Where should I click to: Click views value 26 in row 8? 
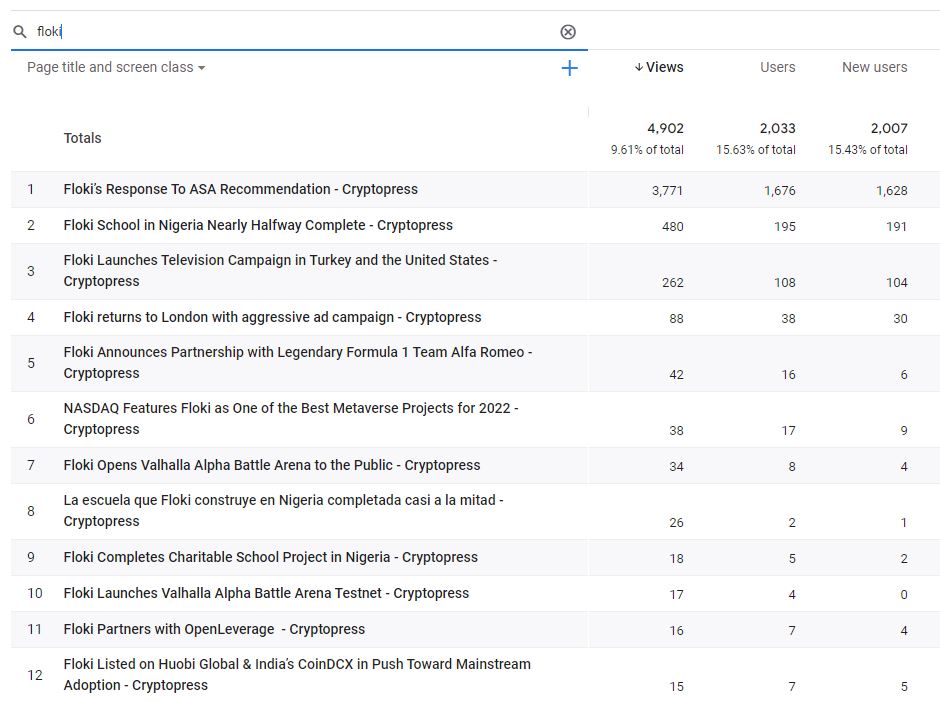[676, 523]
